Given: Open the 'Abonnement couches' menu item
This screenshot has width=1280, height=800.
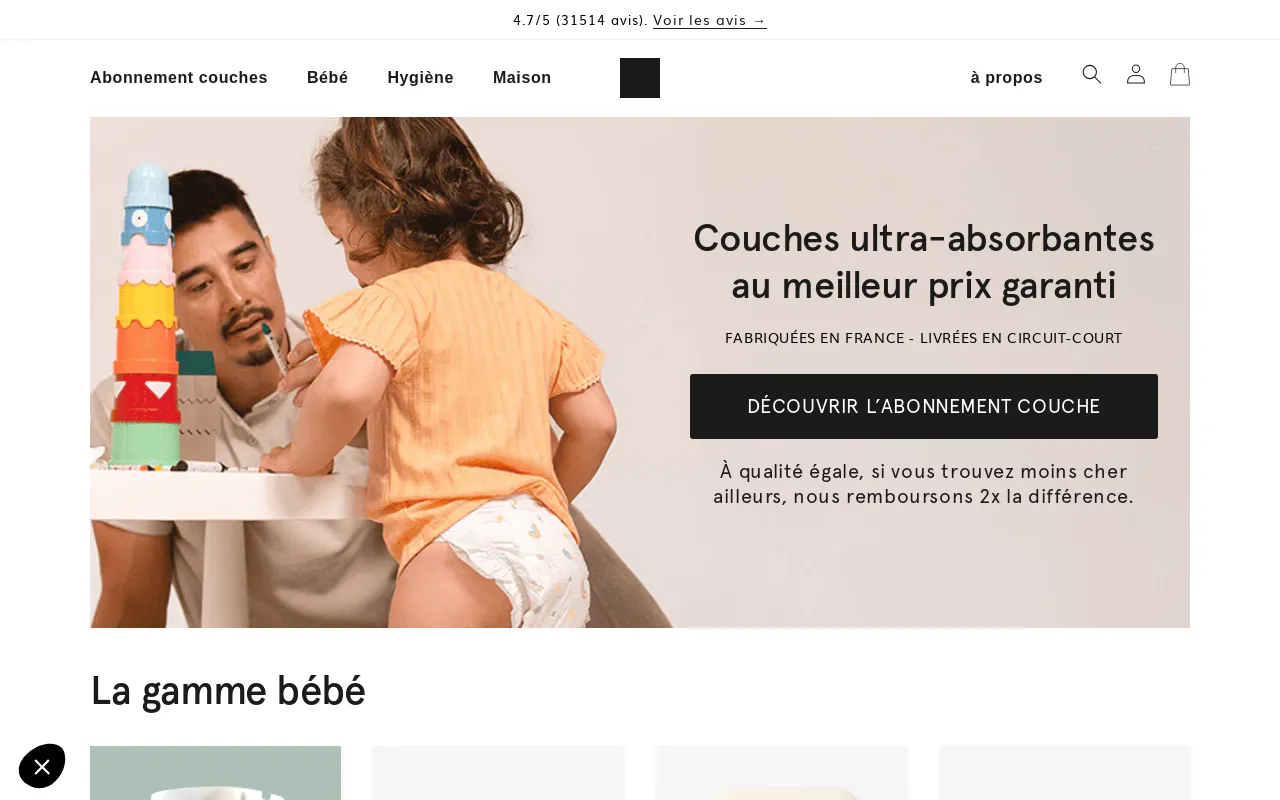Looking at the screenshot, I should tap(179, 78).
